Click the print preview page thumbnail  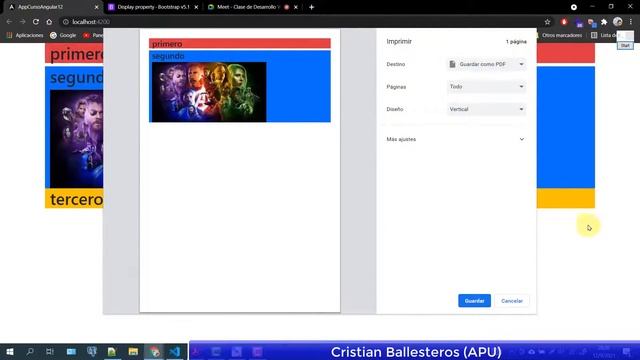click(x=240, y=170)
